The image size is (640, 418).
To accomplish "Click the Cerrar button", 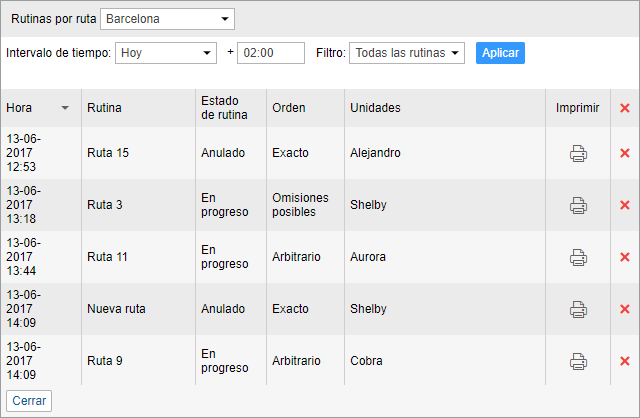I will [29, 400].
